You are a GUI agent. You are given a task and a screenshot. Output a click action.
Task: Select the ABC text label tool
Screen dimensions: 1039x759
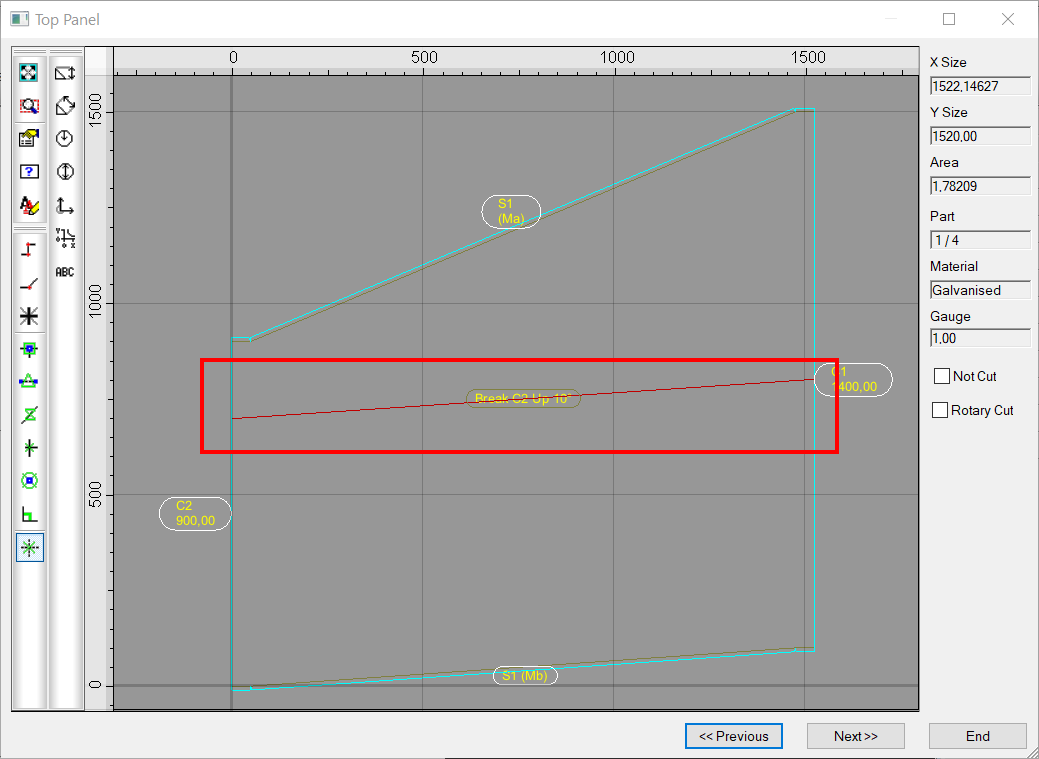(x=65, y=272)
